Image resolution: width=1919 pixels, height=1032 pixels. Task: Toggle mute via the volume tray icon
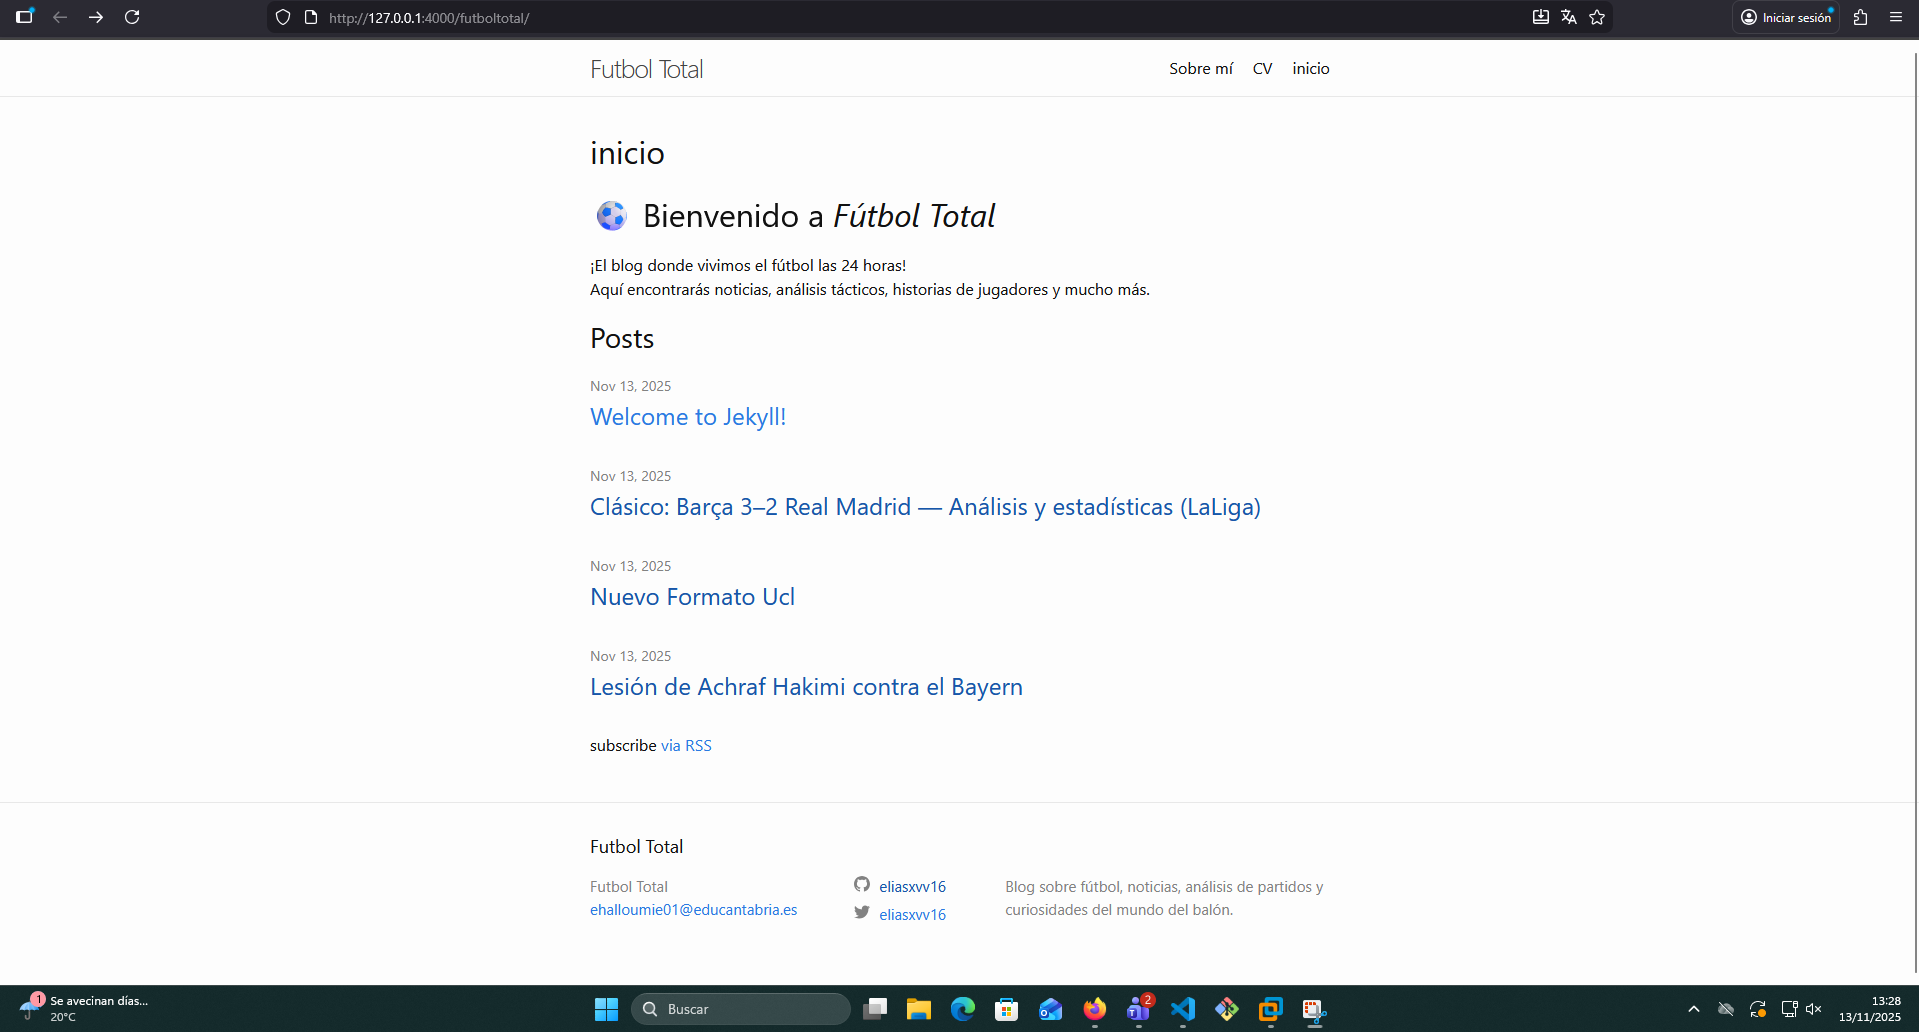coord(1814,1009)
